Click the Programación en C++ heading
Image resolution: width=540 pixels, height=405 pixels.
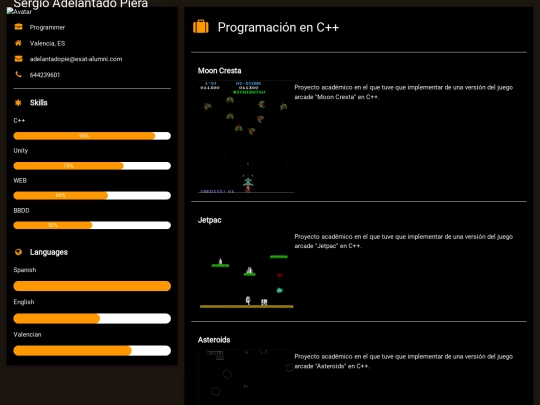[x=278, y=27]
